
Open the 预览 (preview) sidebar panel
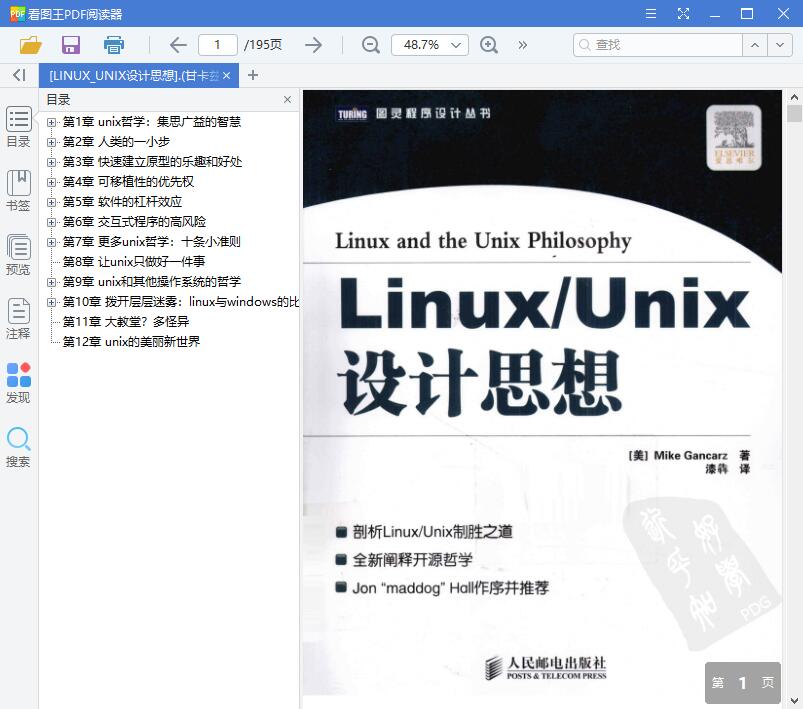[18, 255]
